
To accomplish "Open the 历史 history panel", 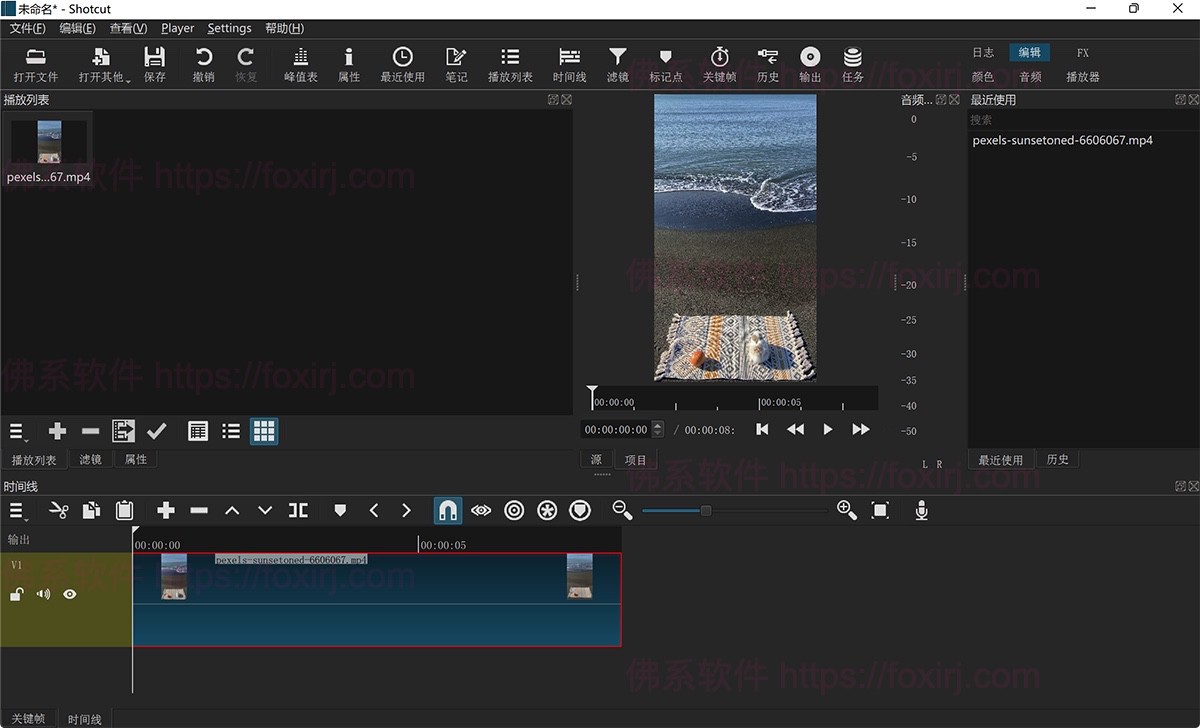I will [x=767, y=65].
